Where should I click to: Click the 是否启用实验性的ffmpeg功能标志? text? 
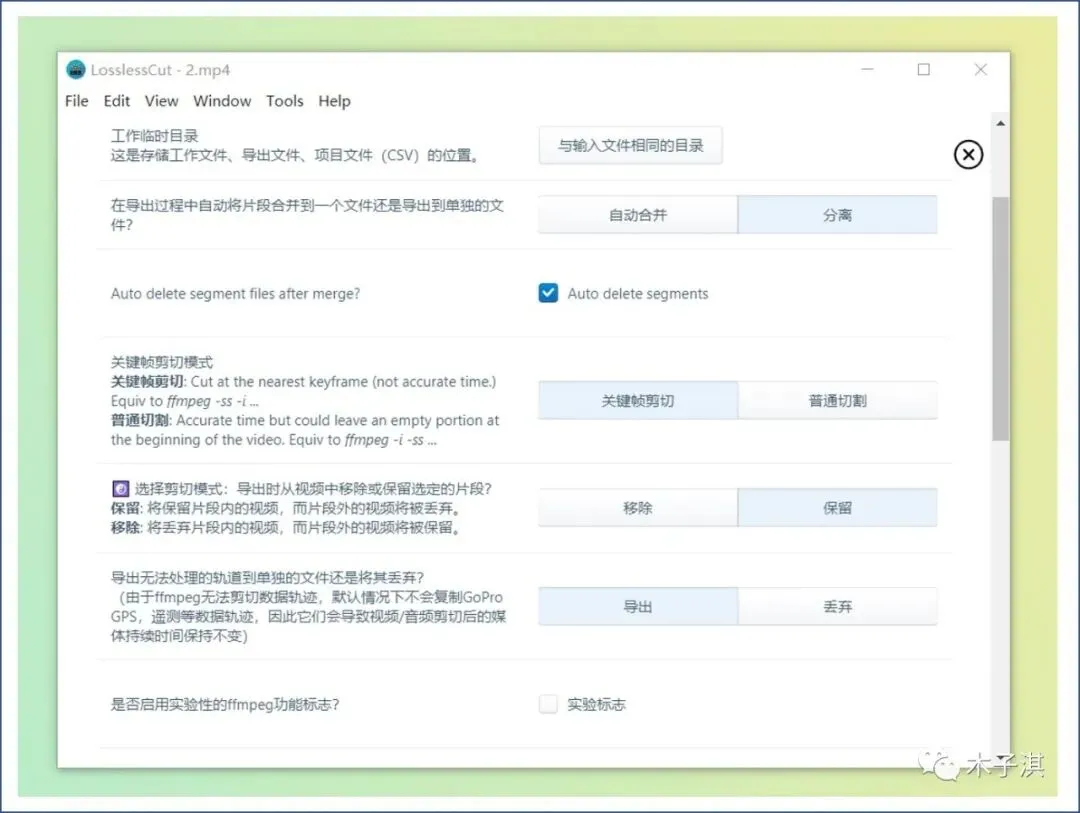pyautogui.click(x=225, y=704)
